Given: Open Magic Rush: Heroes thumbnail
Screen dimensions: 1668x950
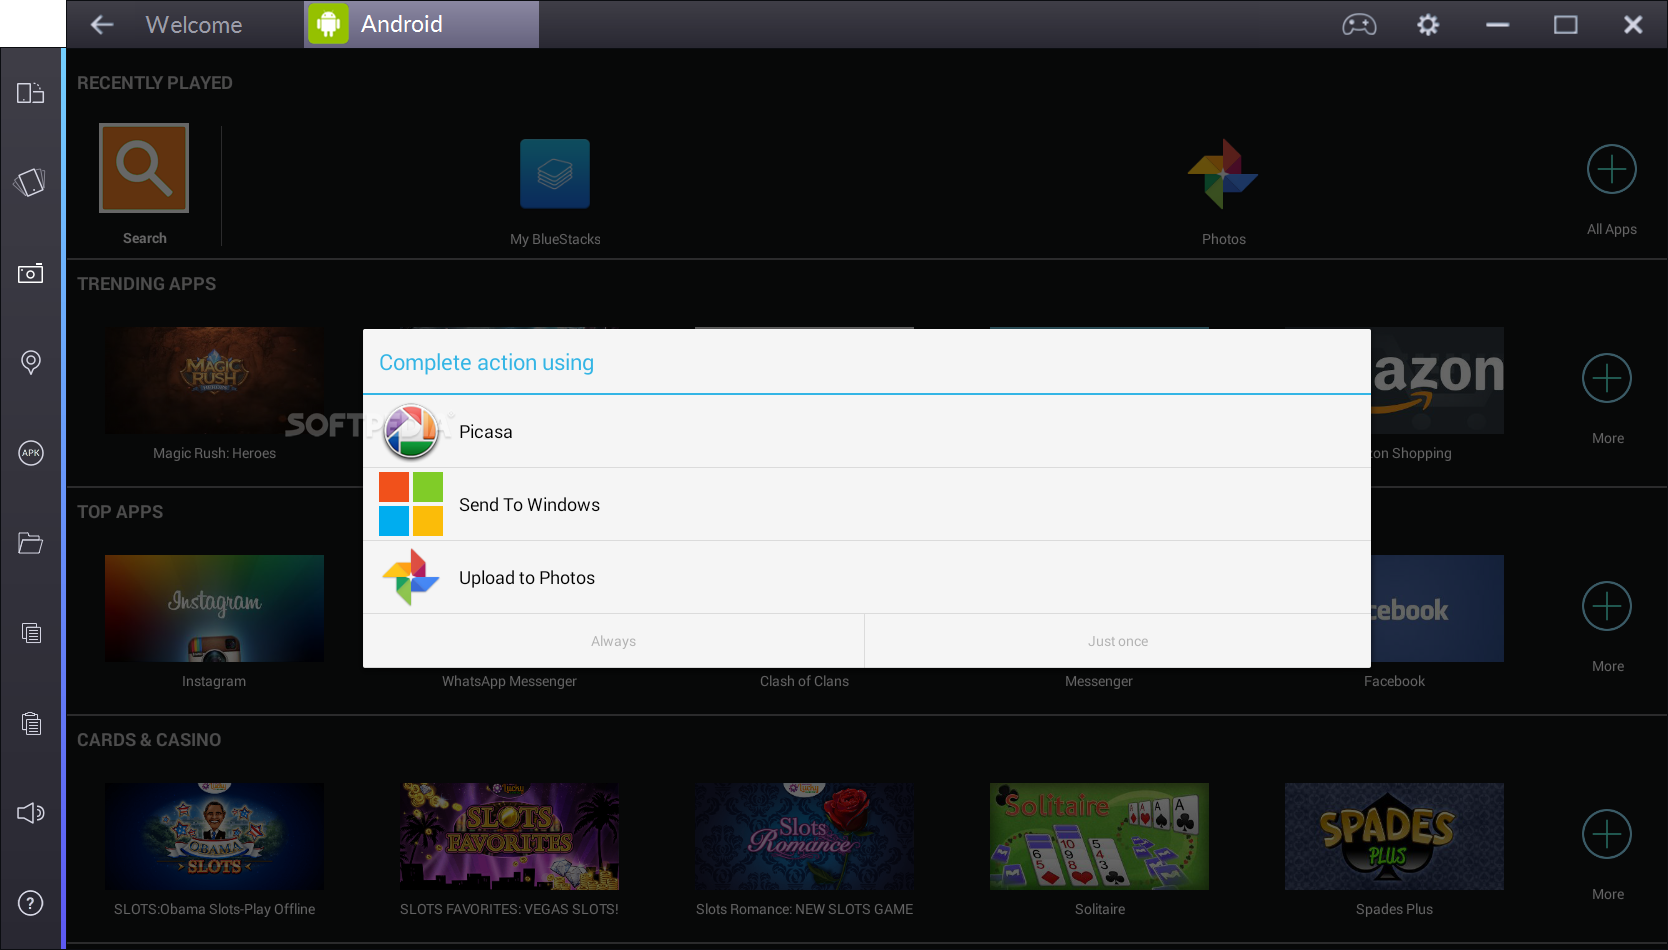Looking at the screenshot, I should tap(214, 380).
